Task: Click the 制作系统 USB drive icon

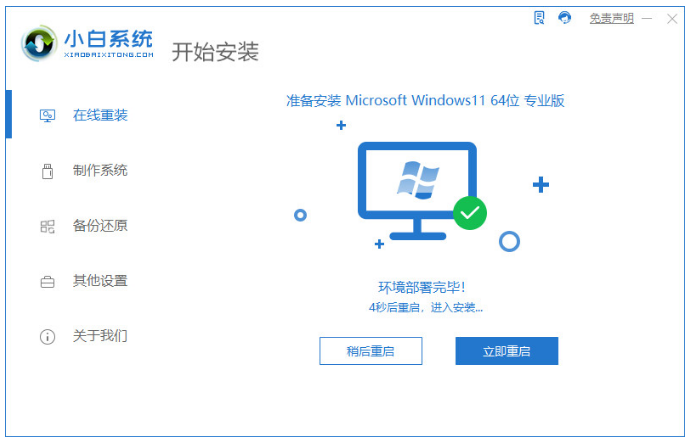Action: coord(47,171)
